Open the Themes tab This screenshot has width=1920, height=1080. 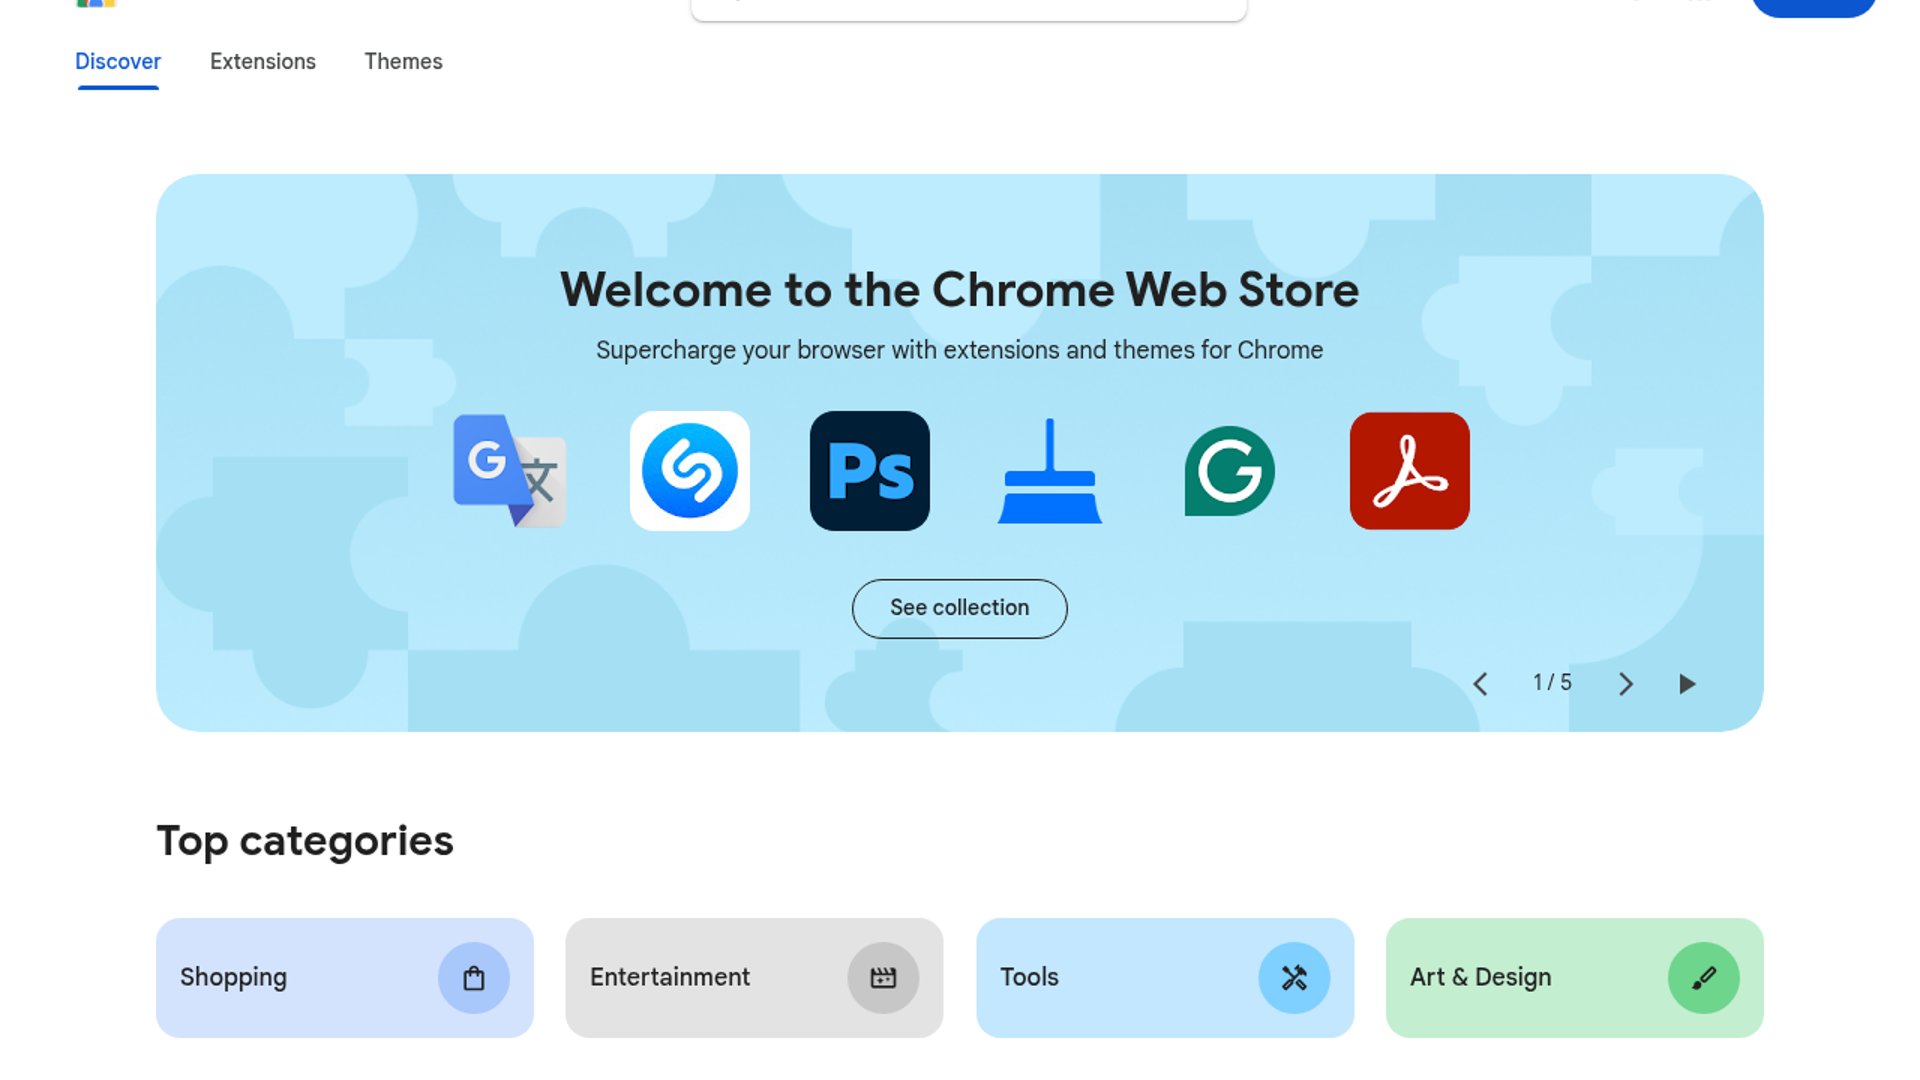(x=403, y=62)
